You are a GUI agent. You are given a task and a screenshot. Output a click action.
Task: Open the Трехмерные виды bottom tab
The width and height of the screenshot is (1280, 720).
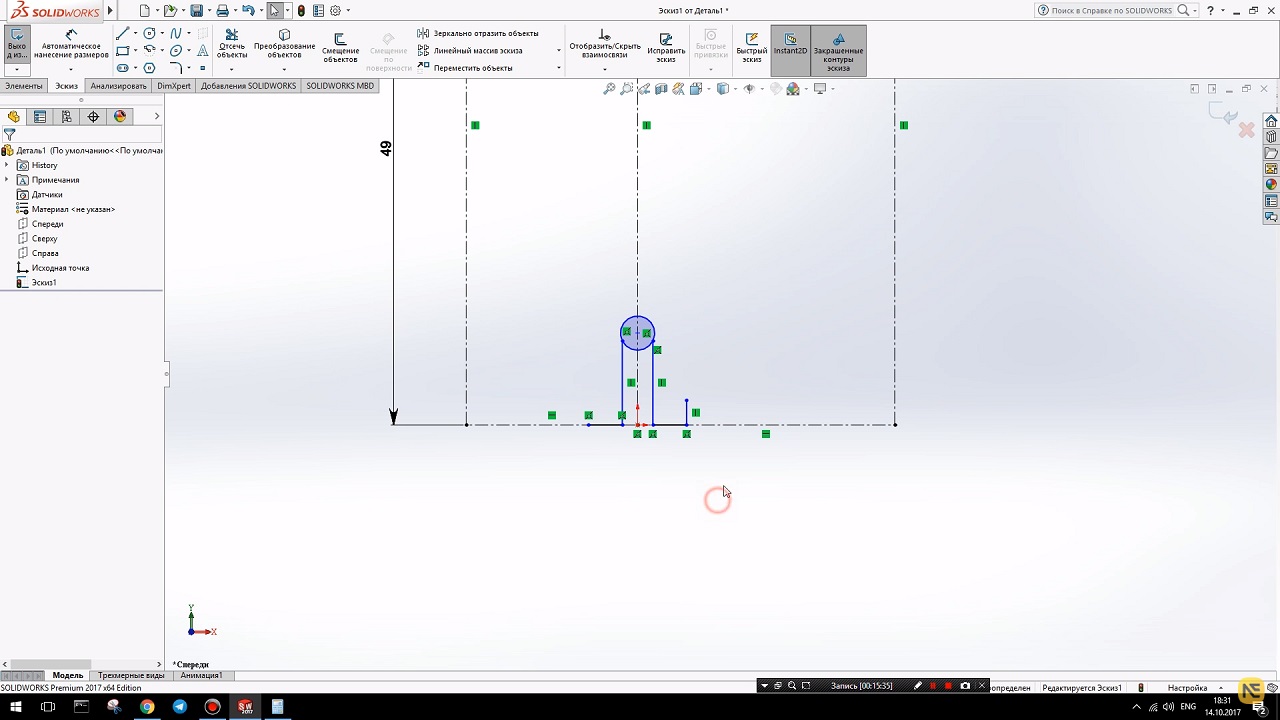(131, 676)
